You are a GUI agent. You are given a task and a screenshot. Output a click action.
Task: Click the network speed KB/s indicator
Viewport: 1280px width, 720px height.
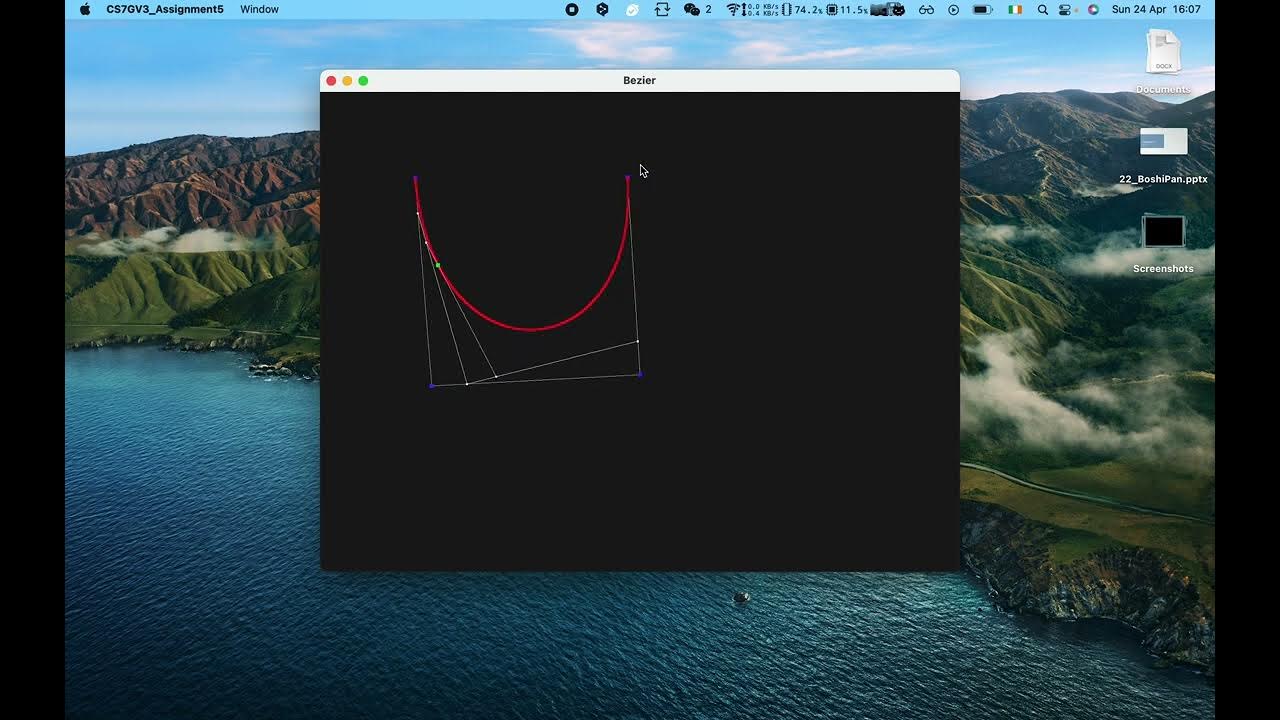click(760, 9)
